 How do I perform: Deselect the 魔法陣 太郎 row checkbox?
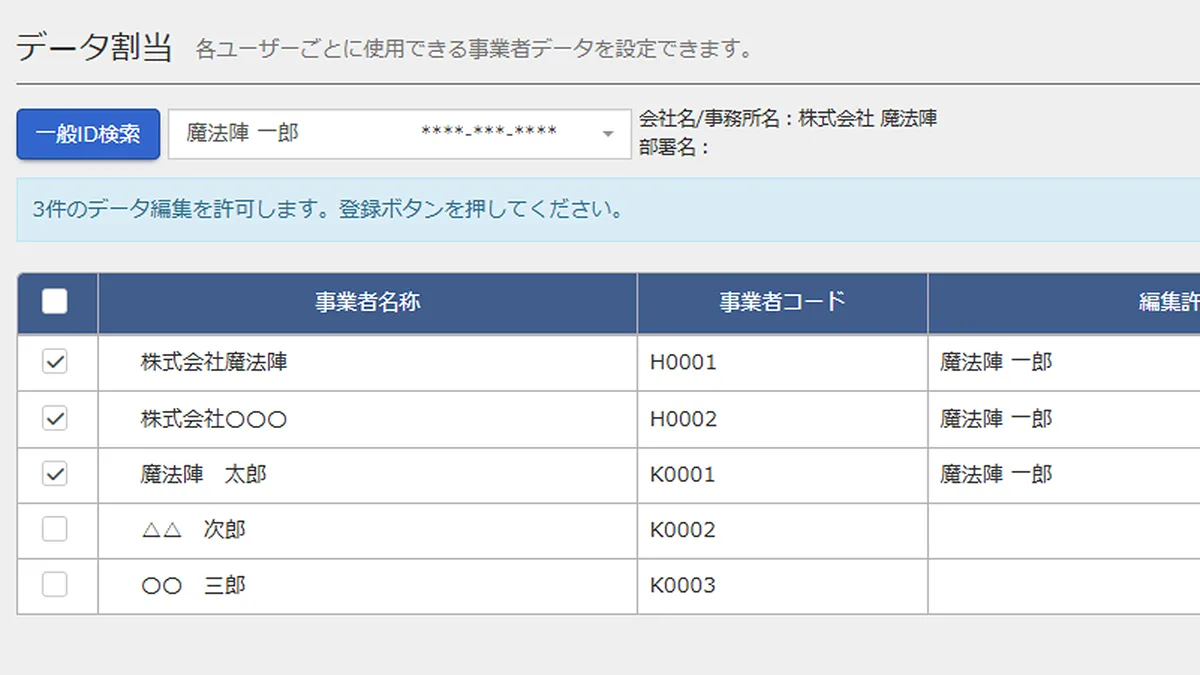point(55,474)
